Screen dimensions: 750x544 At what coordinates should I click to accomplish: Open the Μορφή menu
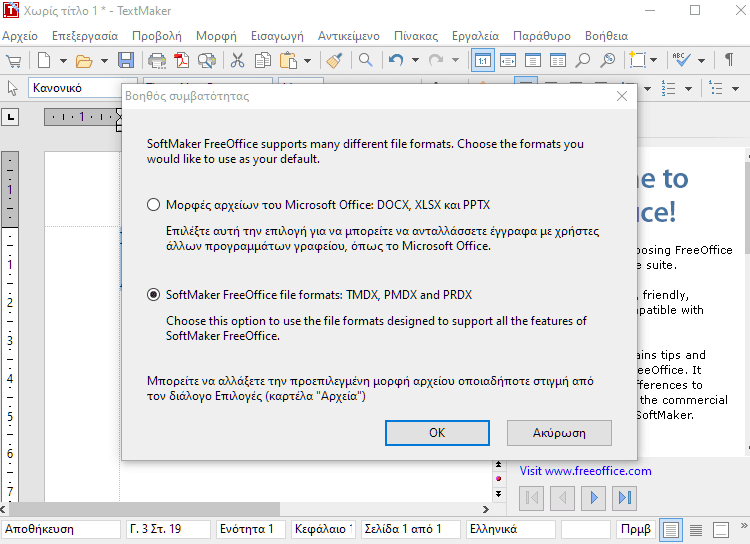pos(216,36)
